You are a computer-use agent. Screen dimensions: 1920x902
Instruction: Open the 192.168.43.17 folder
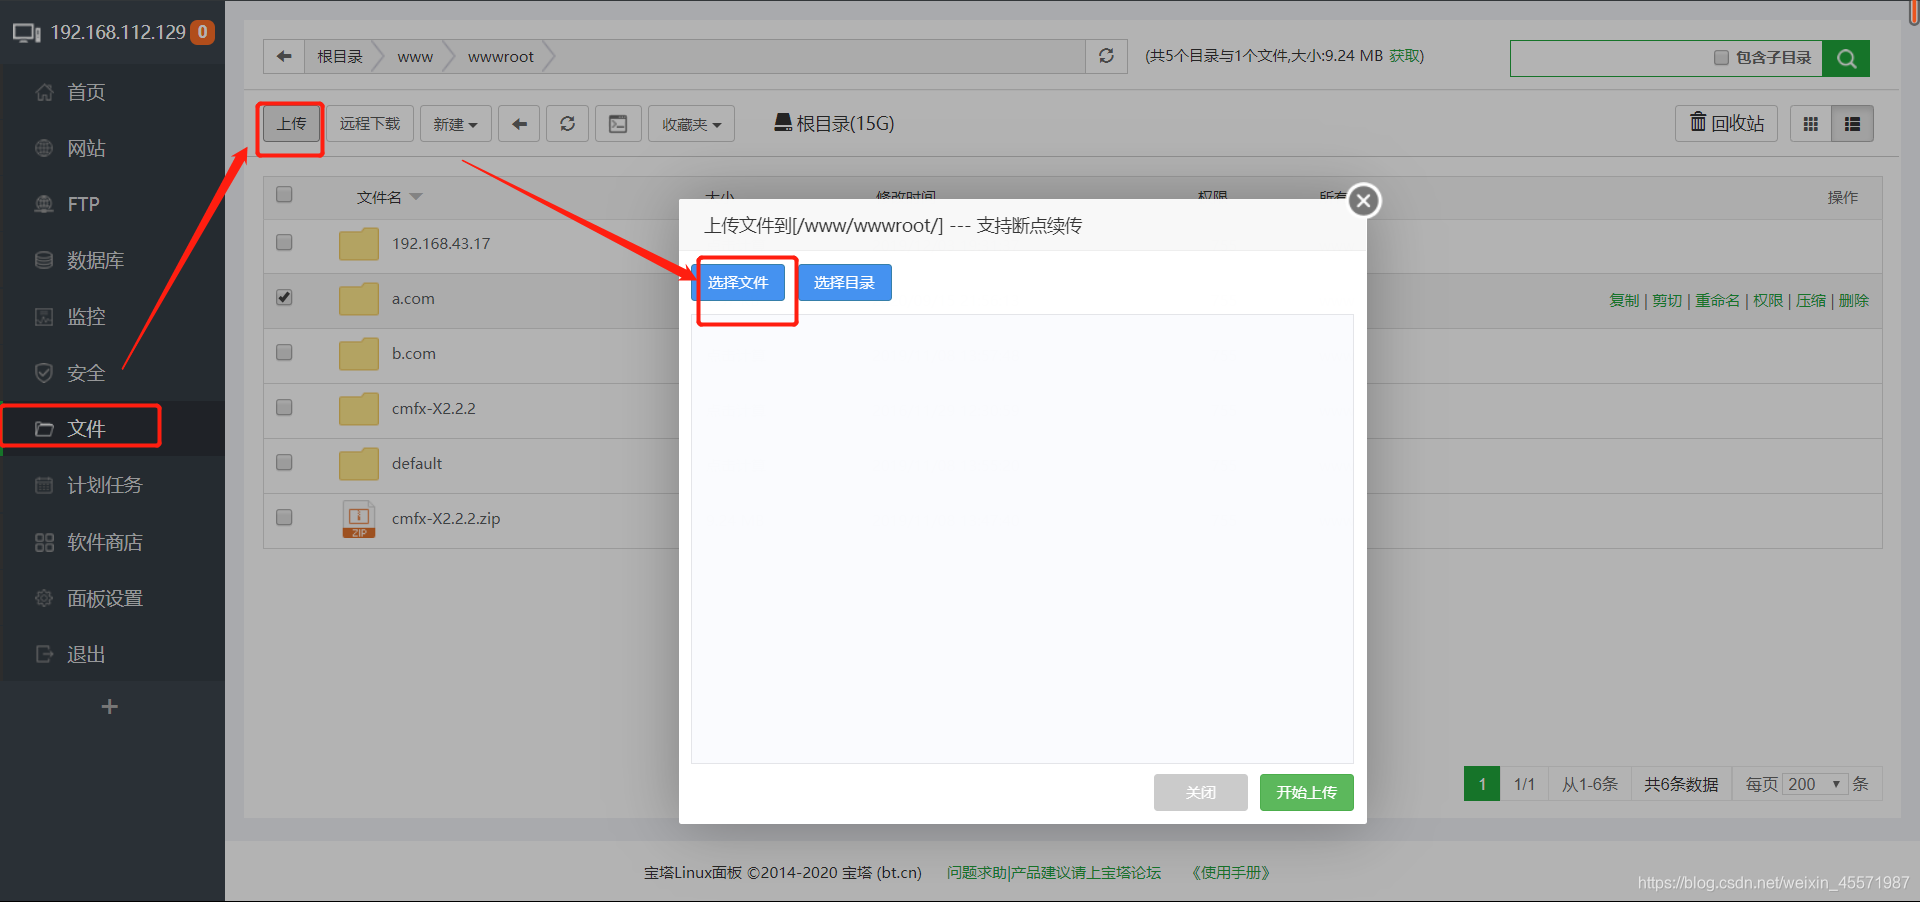[441, 244]
